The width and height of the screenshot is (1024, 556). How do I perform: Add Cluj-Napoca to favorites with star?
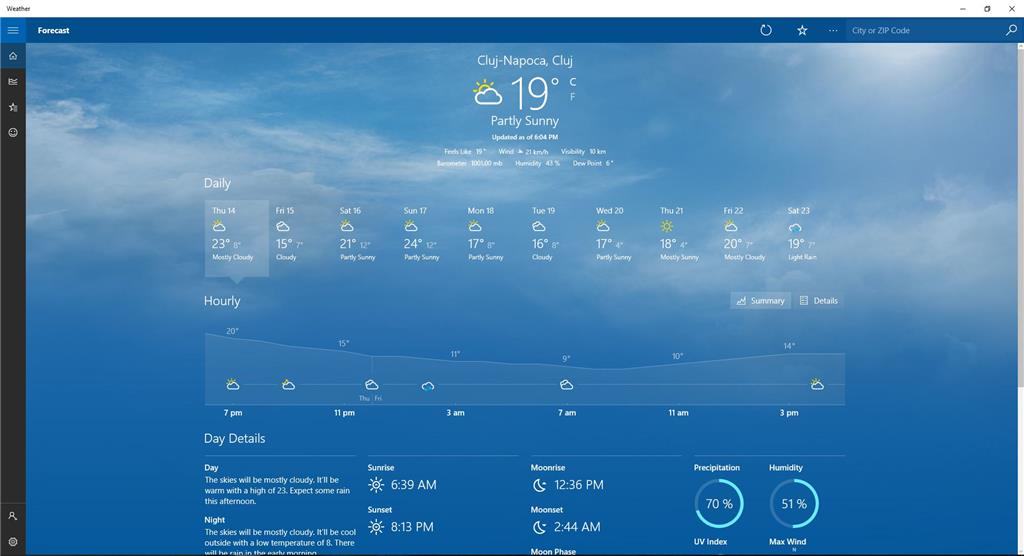[802, 30]
